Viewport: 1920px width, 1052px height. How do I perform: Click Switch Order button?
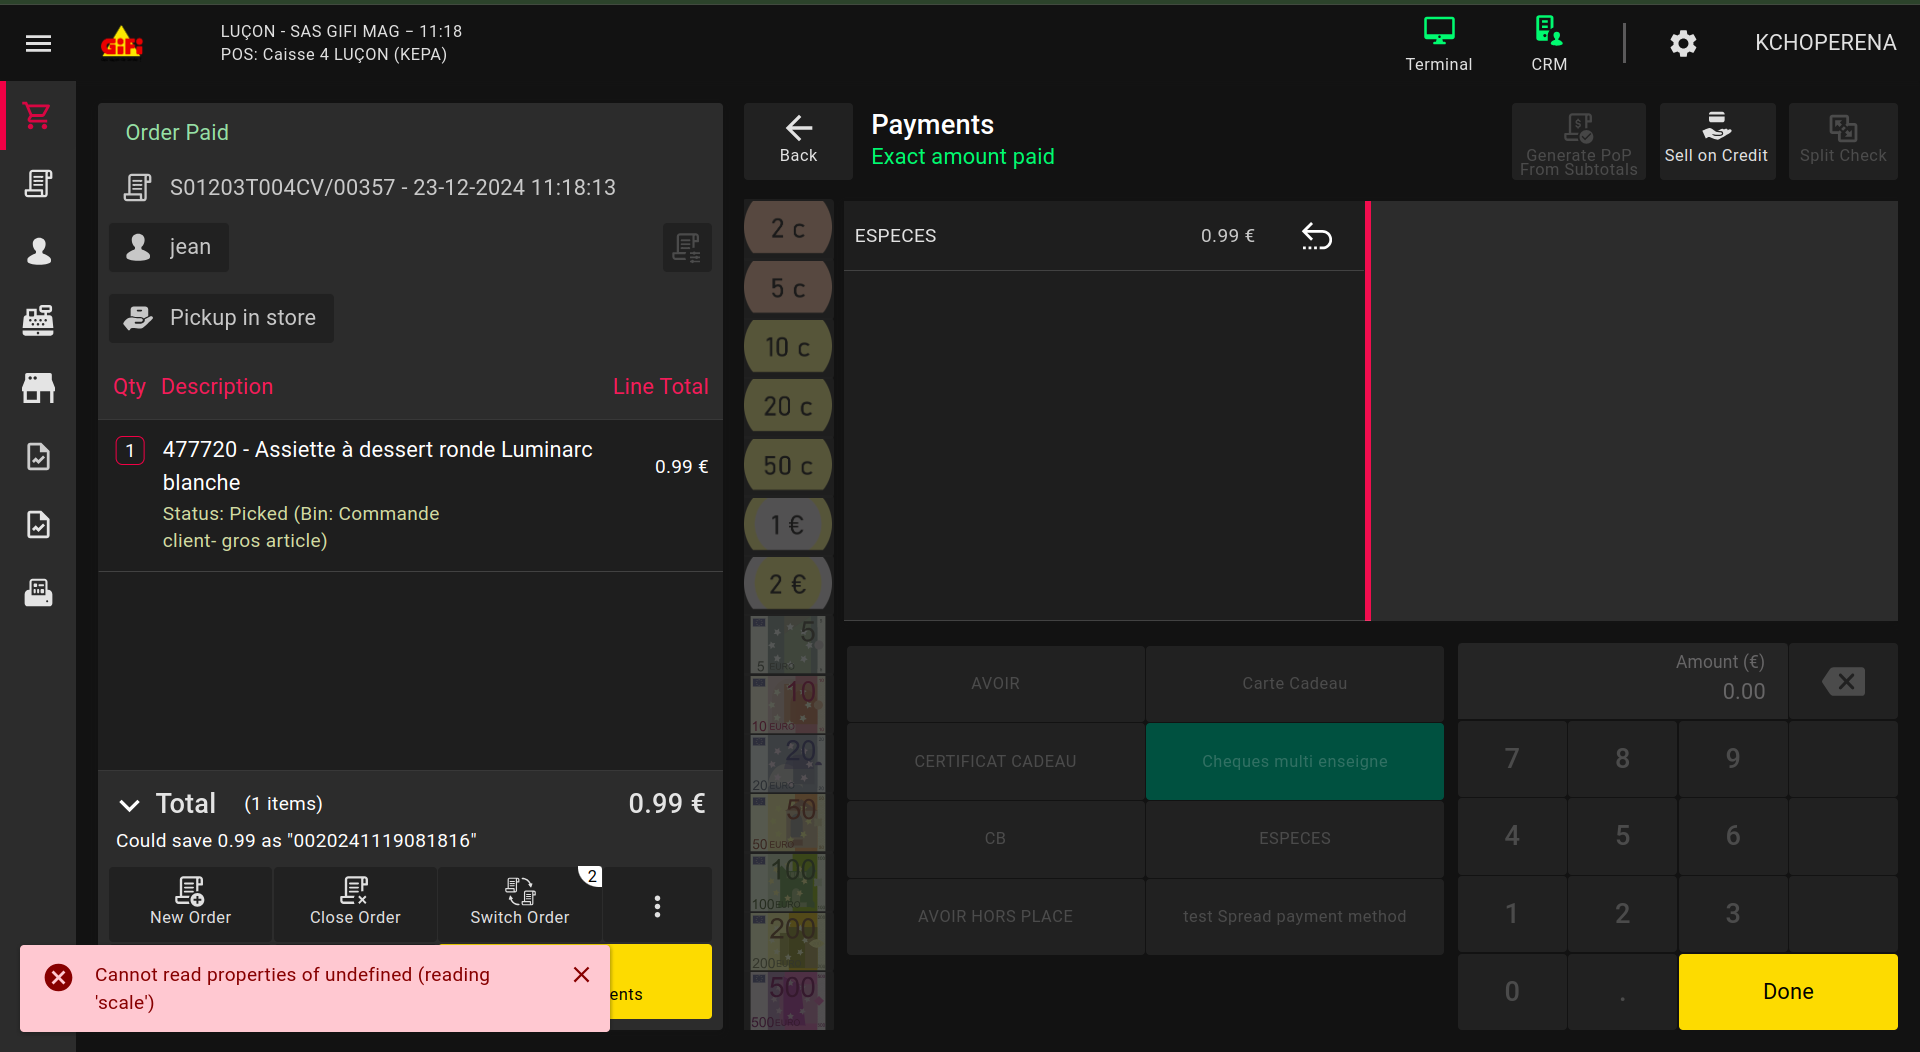click(x=520, y=904)
